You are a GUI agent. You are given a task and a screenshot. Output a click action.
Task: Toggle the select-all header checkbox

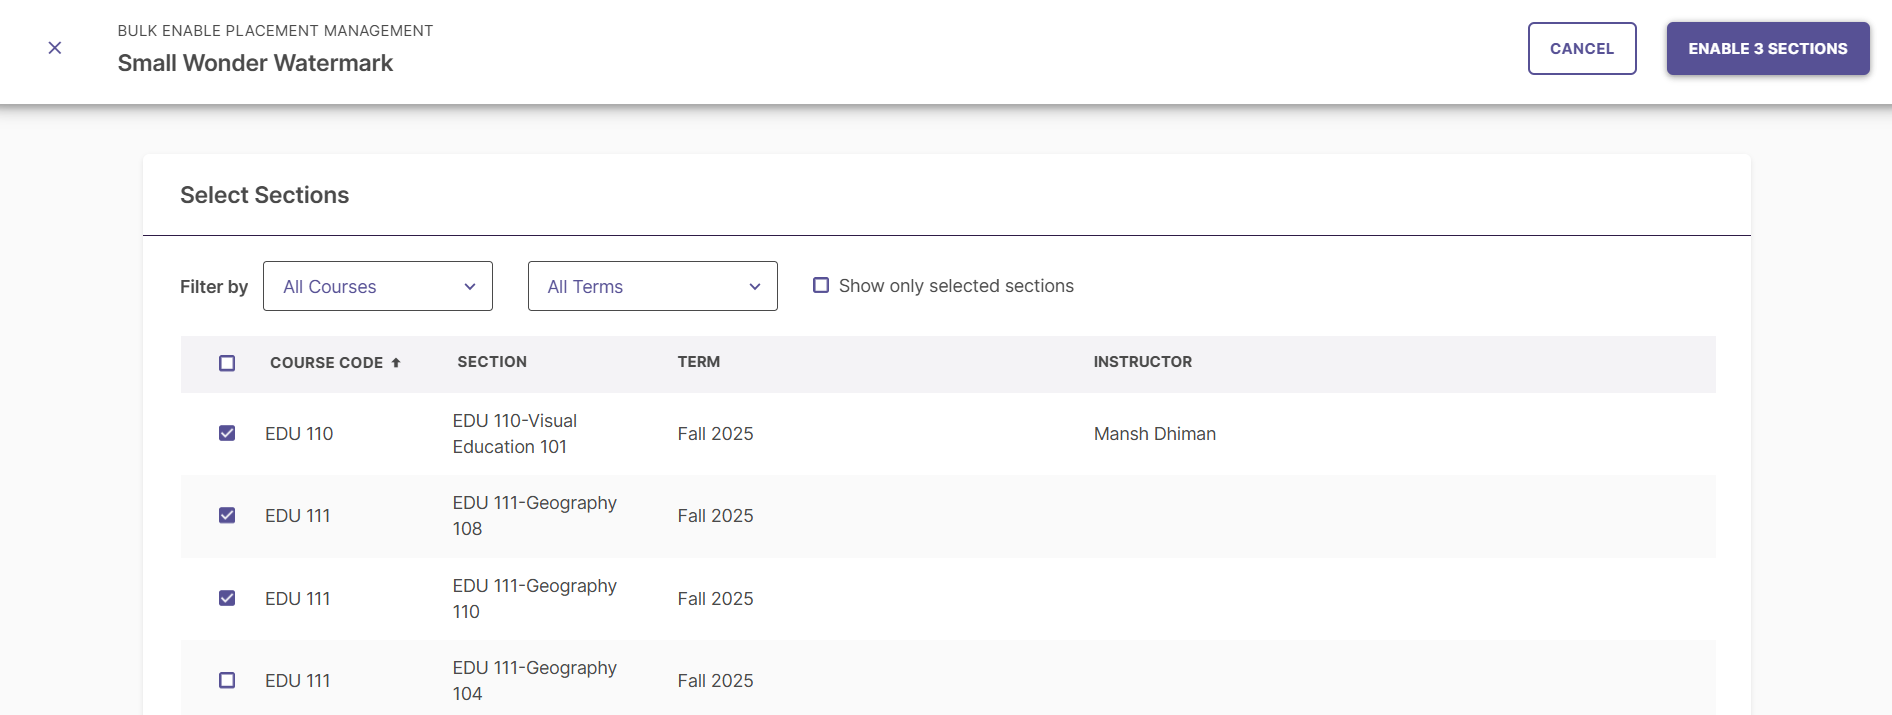coord(227,363)
